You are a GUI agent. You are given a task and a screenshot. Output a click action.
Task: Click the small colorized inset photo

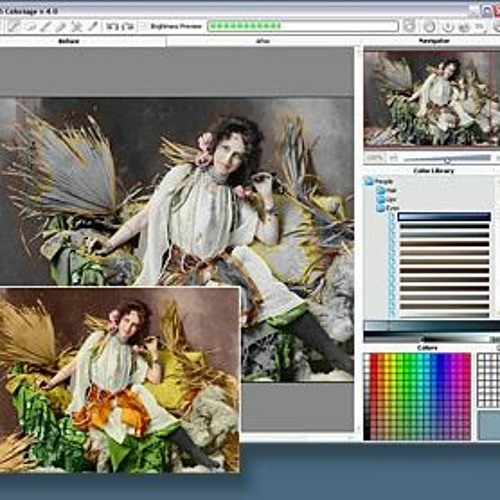point(119,379)
